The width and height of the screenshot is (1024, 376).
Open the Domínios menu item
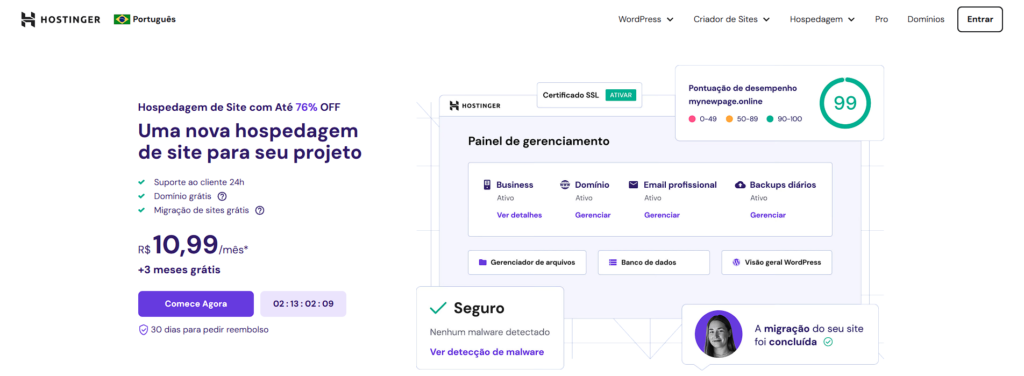[925, 20]
